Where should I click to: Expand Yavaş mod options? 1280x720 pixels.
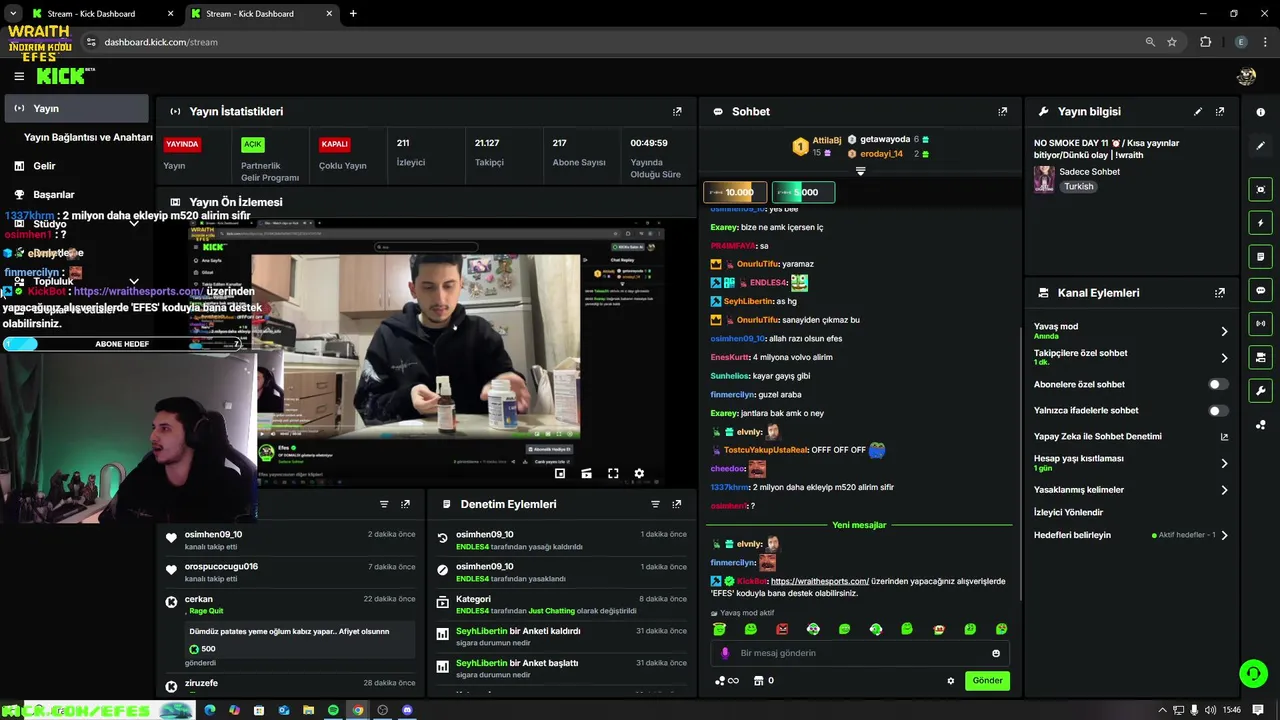click(1224, 331)
